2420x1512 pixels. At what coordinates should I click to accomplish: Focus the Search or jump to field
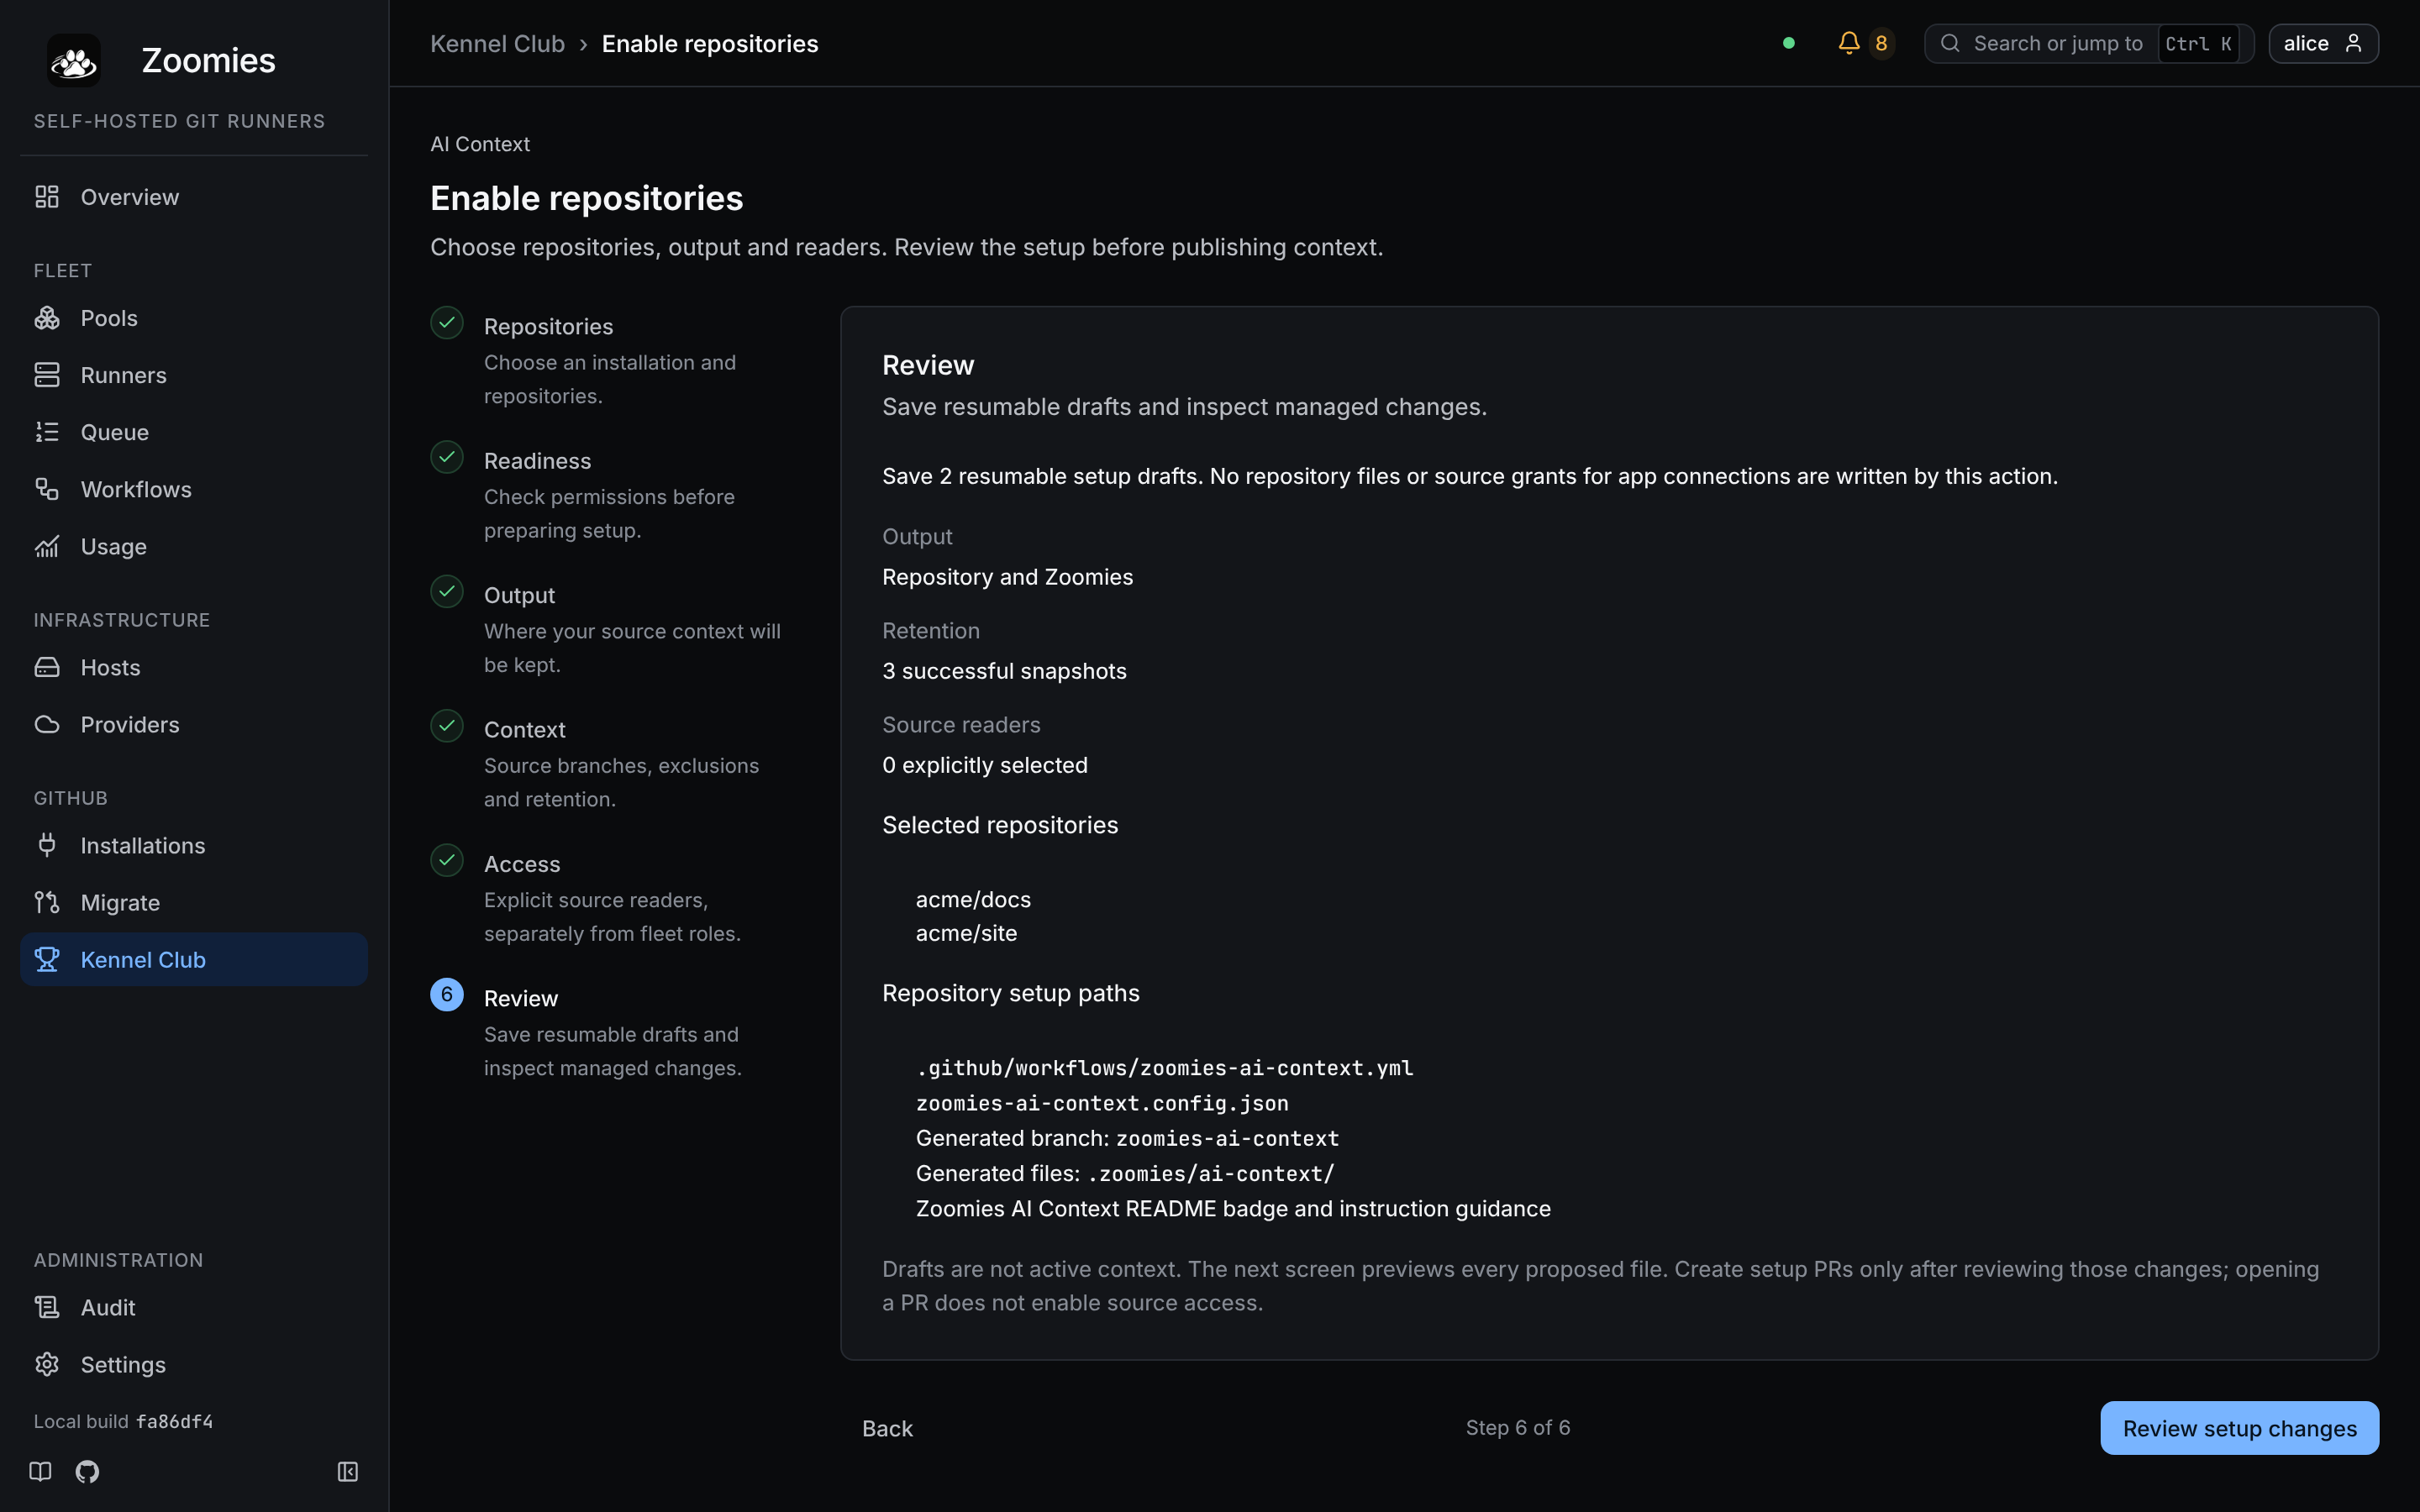click(x=2088, y=43)
